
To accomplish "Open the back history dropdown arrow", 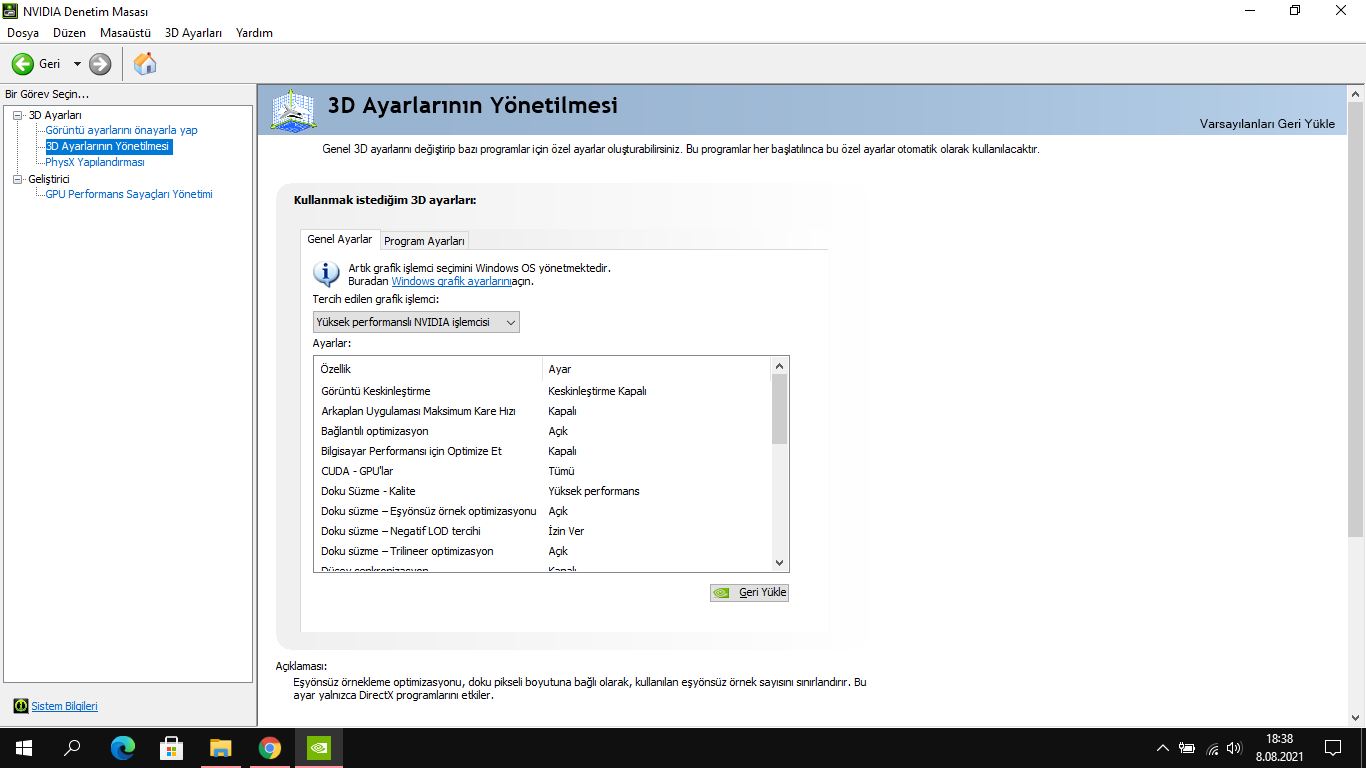I will 77,64.
